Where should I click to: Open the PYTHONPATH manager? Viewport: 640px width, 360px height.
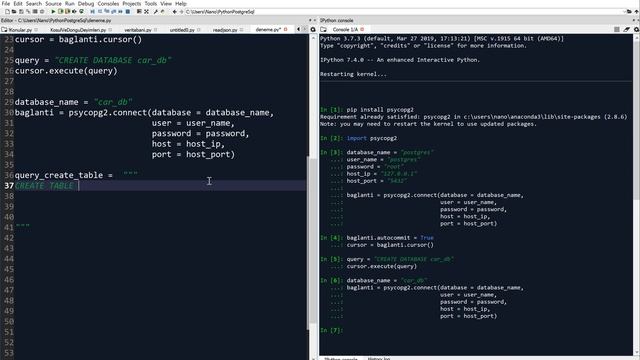(x=162, y=12)
